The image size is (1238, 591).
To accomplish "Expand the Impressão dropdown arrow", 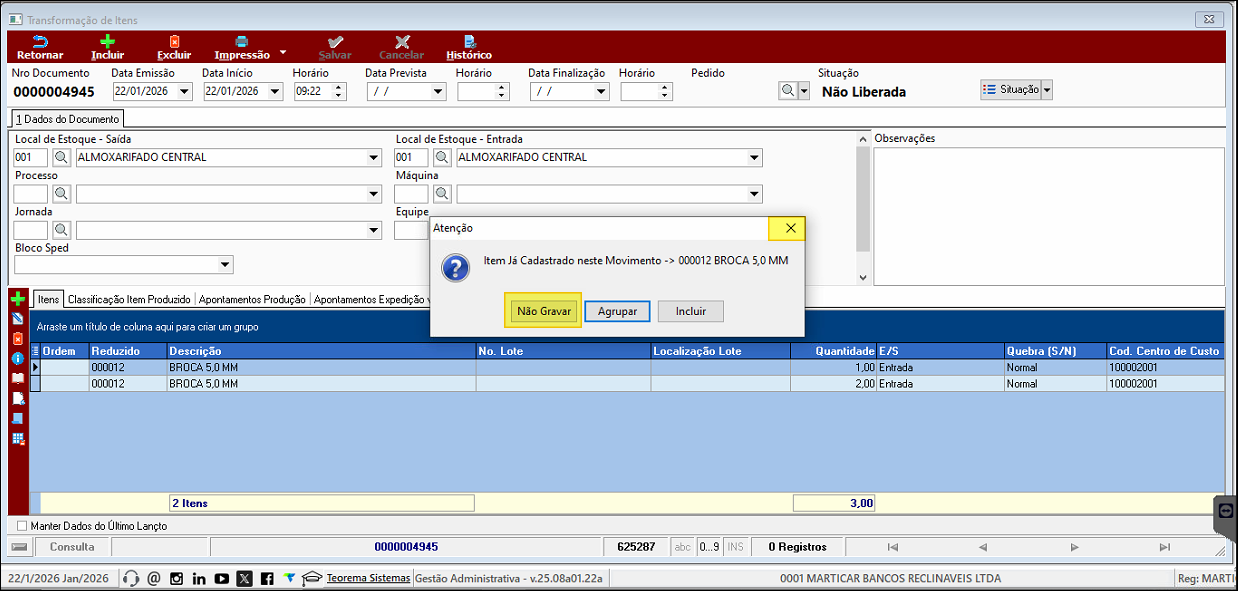I will [x=283, y=53].
